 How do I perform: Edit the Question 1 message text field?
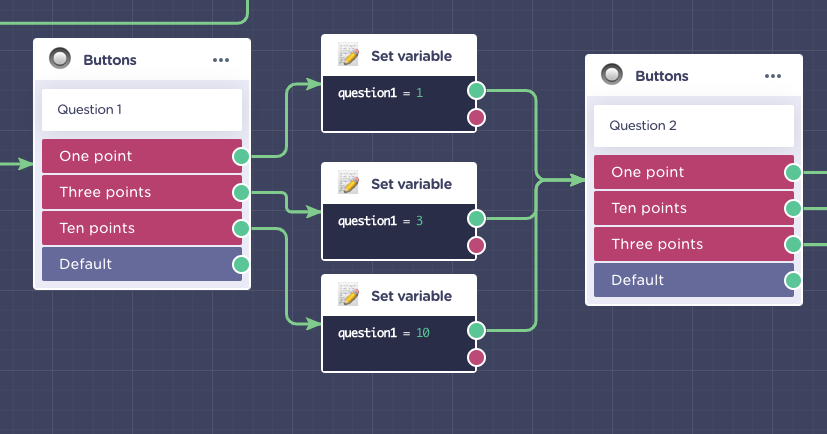click(x=142, y=110)
